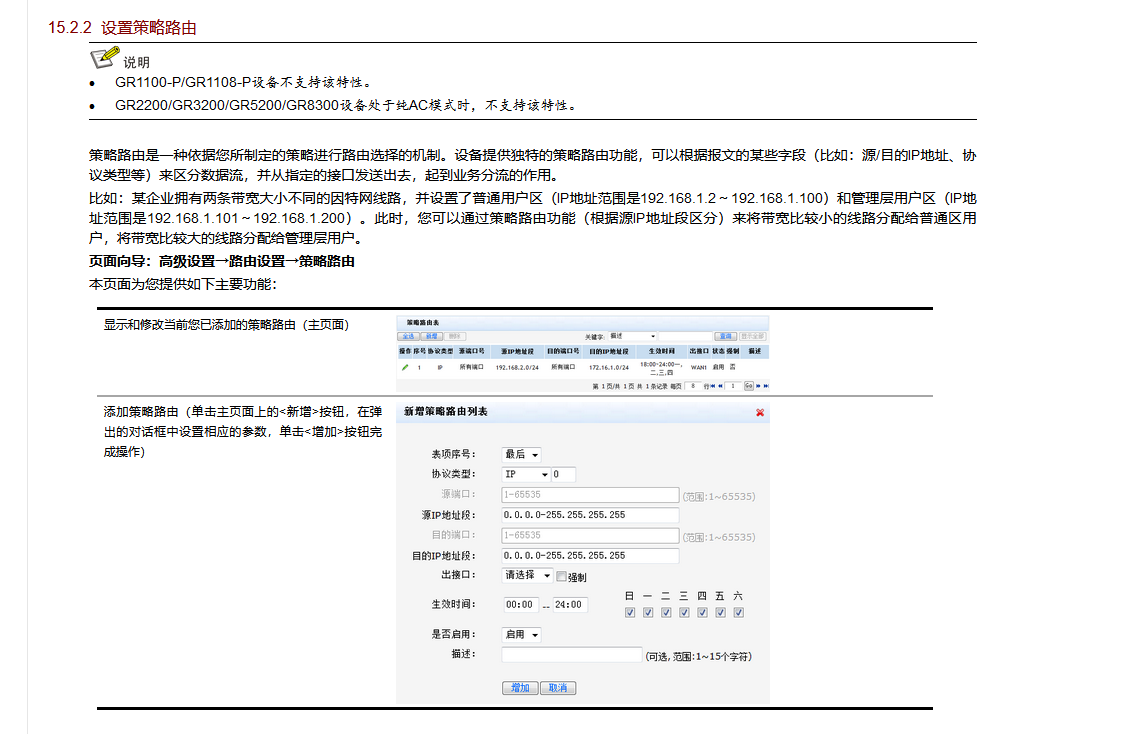
Task: Tick the 强制 checkbox
Action: tap(561, 576)
